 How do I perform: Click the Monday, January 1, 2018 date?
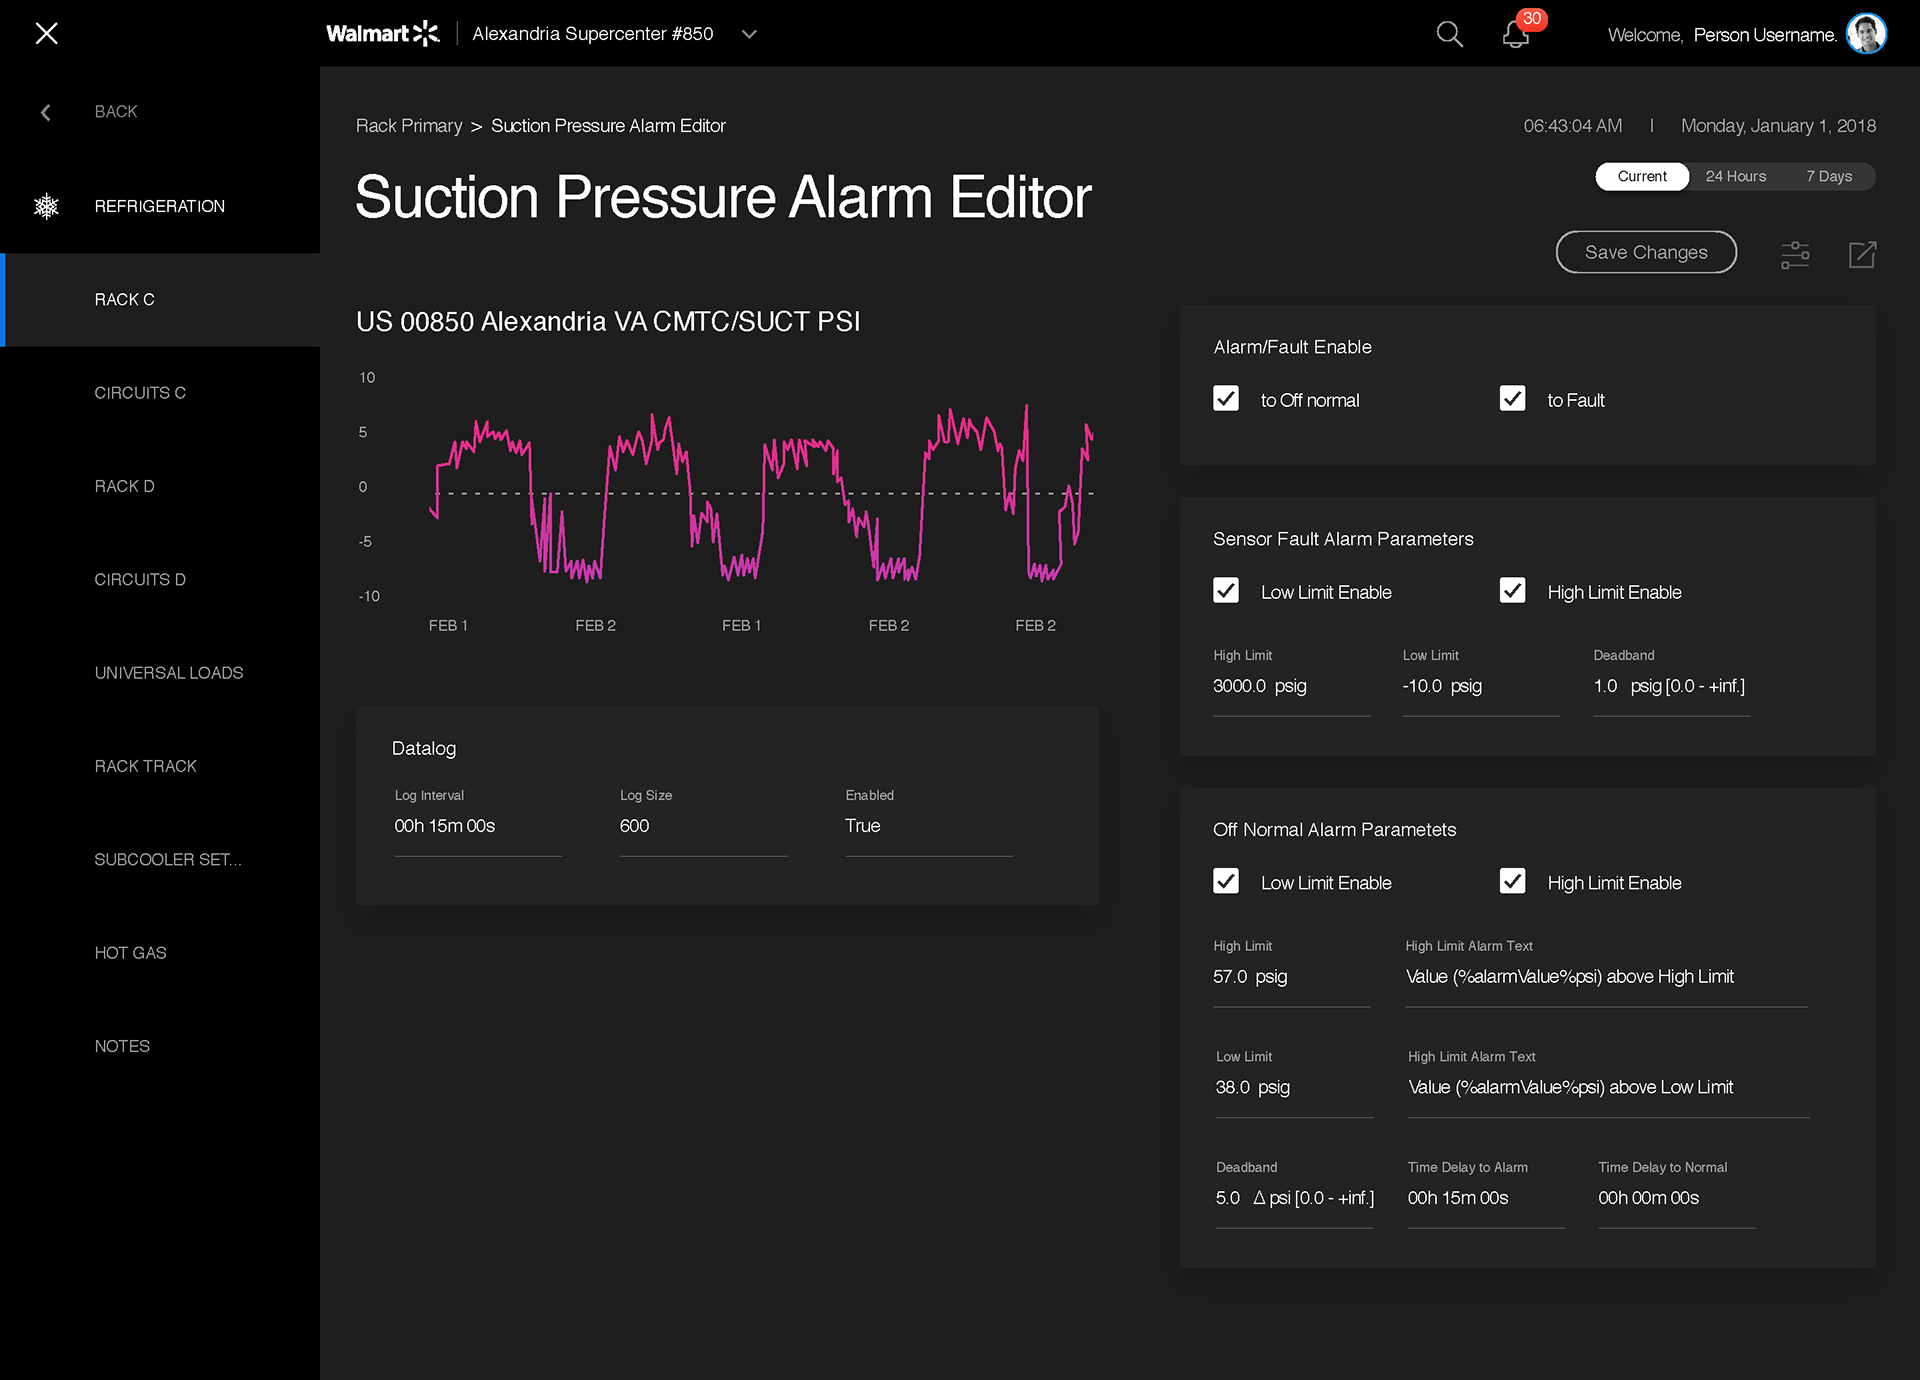pyautogui.click(x=1778, y=126)
